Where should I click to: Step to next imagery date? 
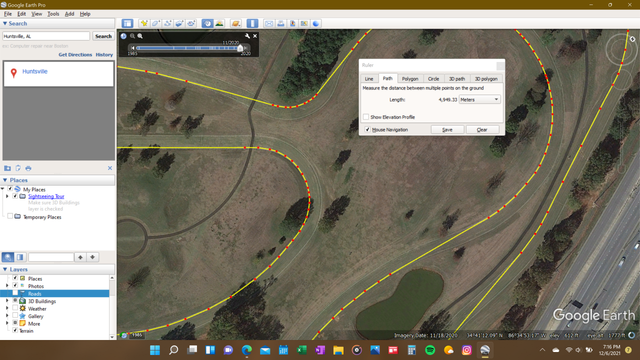click(246, 48)
